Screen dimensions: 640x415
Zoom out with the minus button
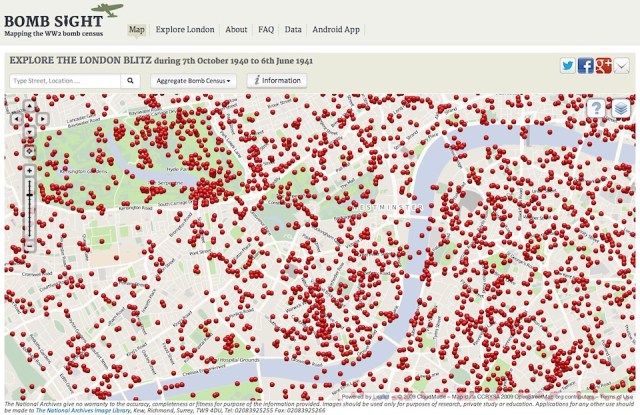pyautogui.click(x=29, y=246)
